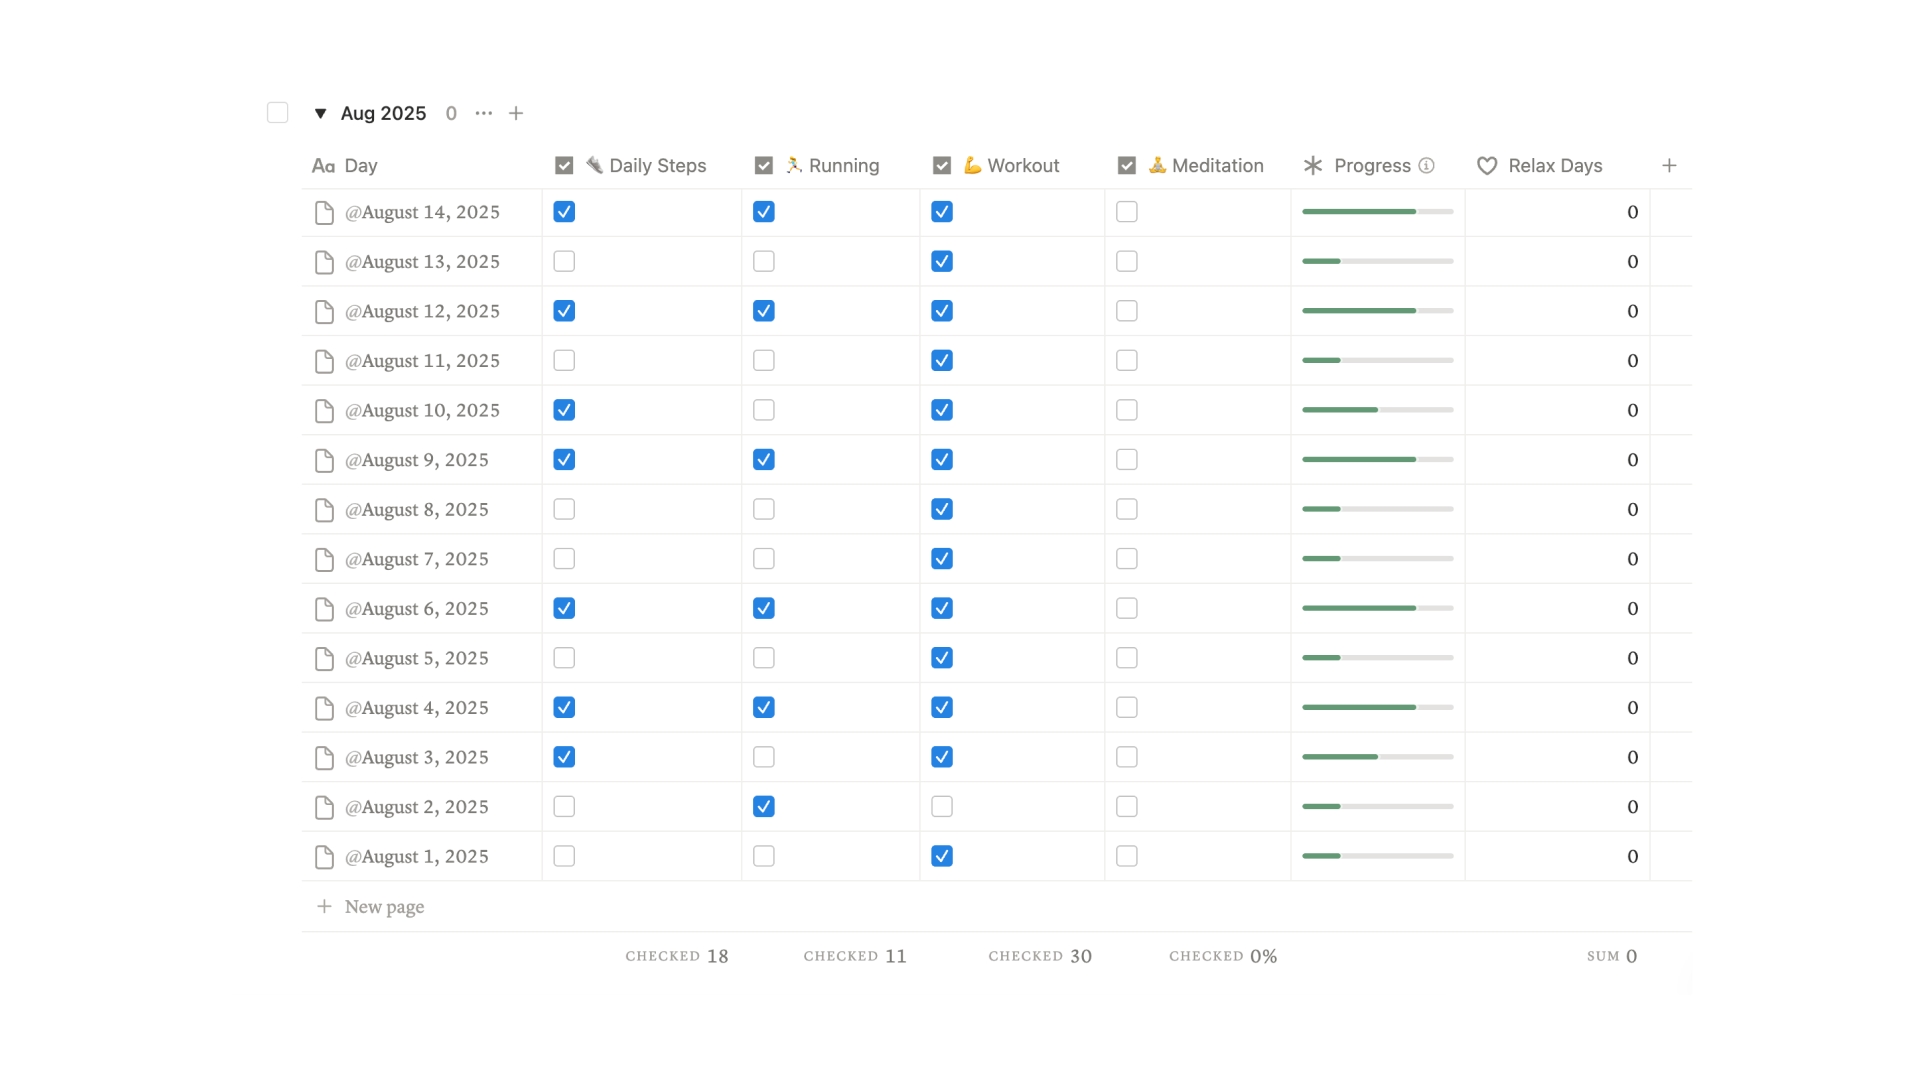1920x1080 pixels.
Task: Check Daily Steps for August 13, 2025
Action: [x=564, y=262]
